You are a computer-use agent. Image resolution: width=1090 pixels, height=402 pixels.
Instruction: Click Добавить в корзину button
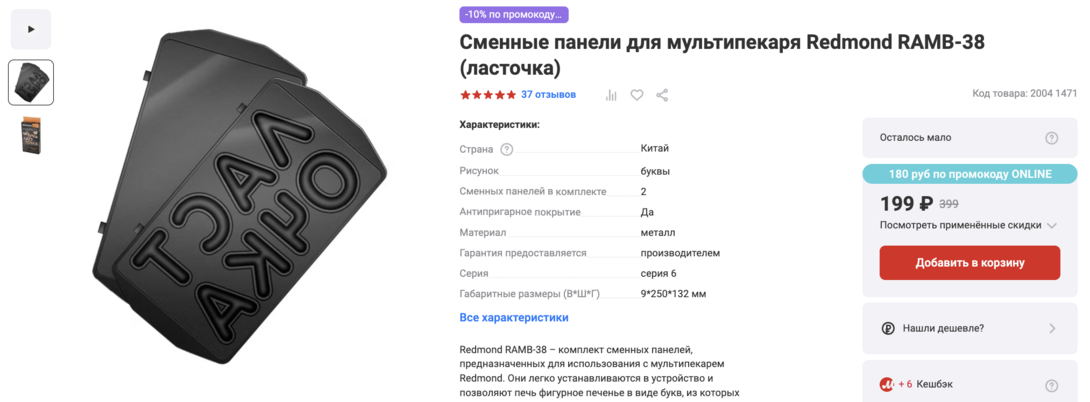pos(970,263)
